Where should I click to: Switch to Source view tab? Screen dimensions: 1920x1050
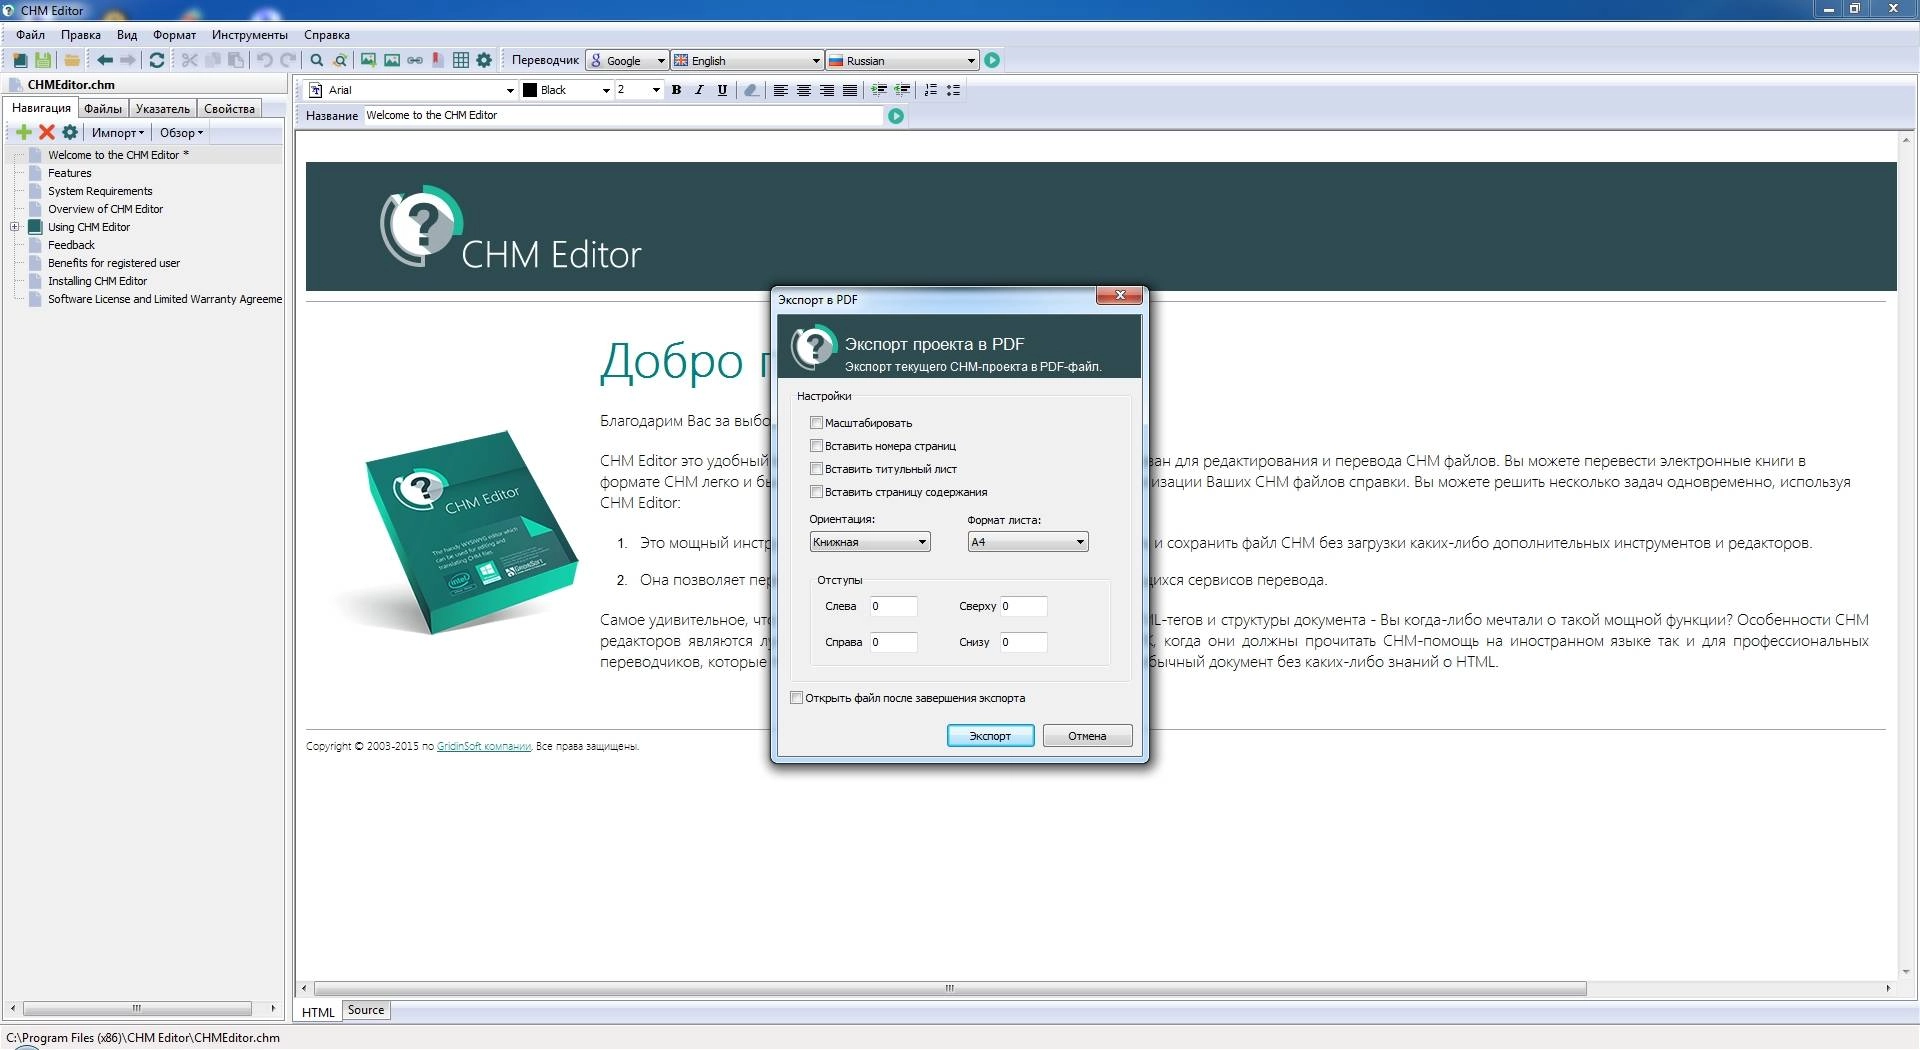(x=366, y=1010)
